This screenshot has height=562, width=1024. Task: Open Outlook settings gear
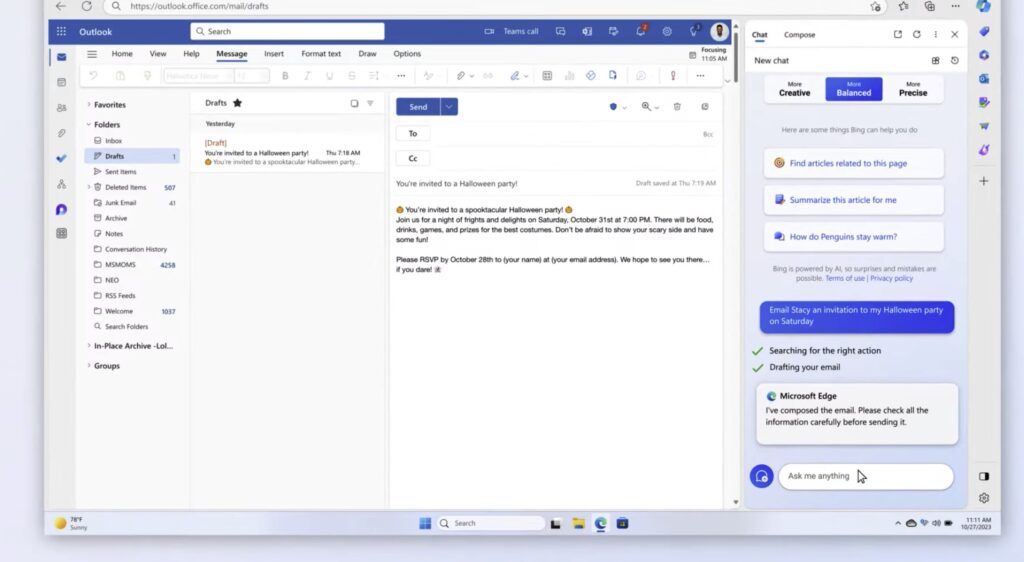click(667, 31)
